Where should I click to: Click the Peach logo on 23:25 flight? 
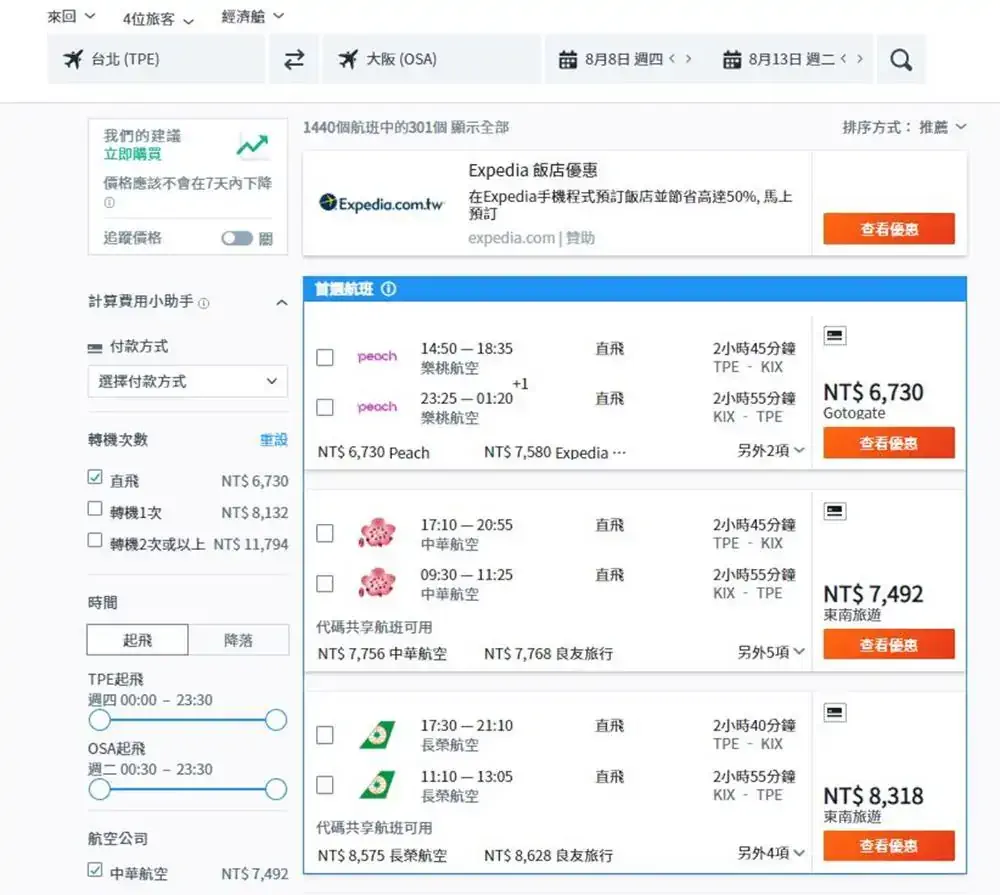(377, 406)
